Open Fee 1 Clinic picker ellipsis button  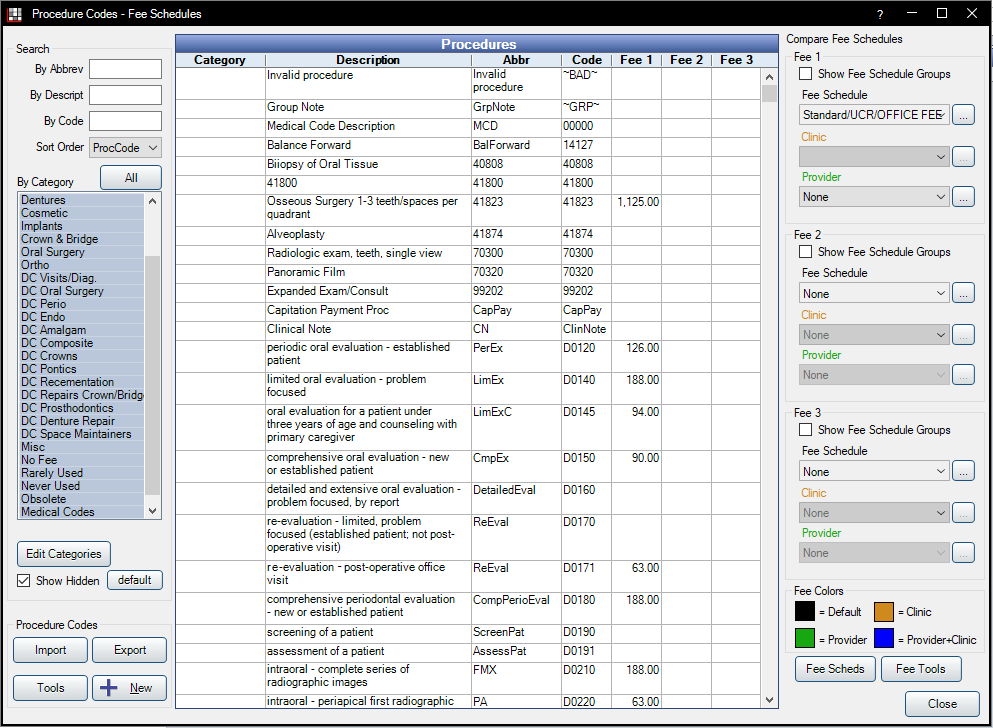coord(963,156)
